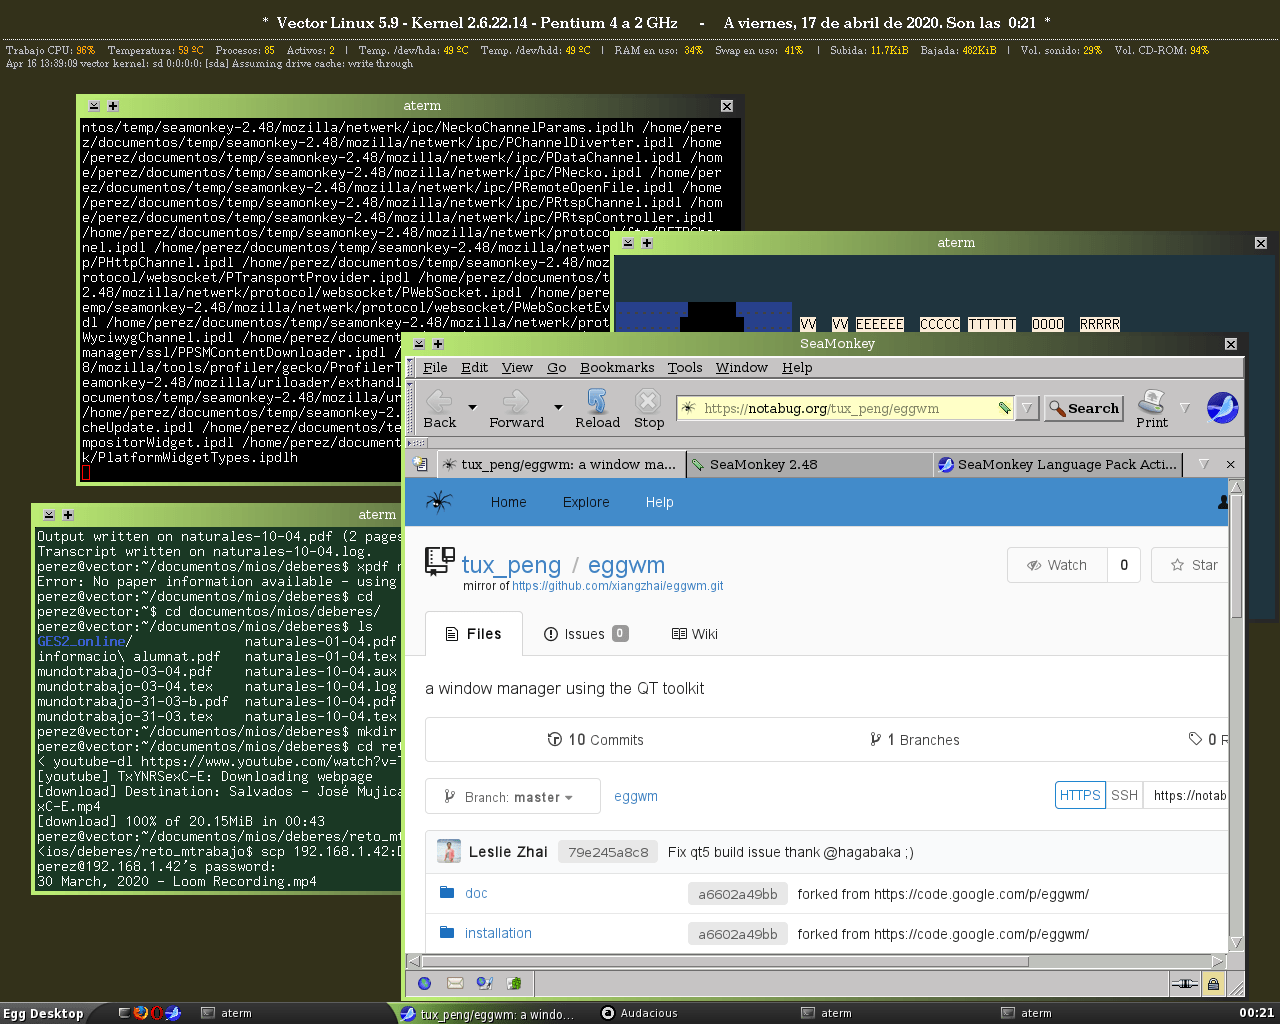Image resolution: width=1280 pixels, height=1024 pixels.
Task: Open the installation folder icon
Action: click(447, 933)
